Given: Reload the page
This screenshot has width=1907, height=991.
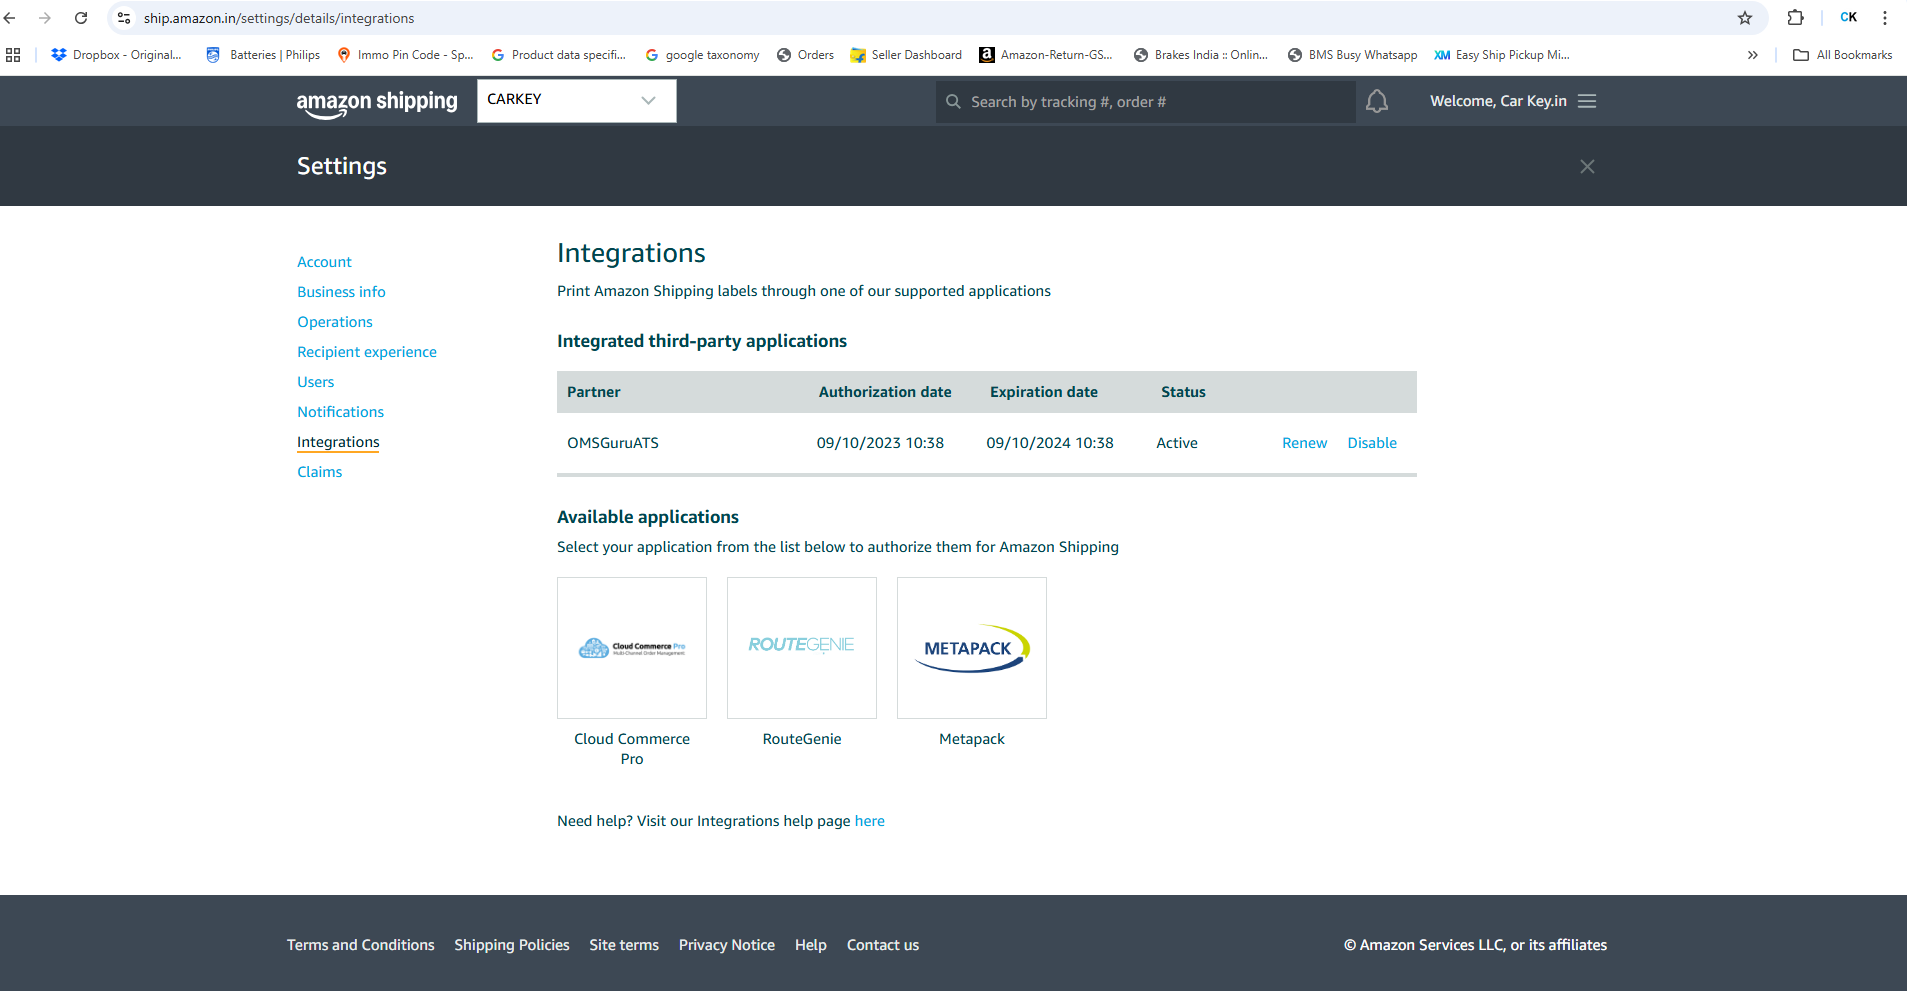Looking at the screenshot, I should [x=81, y=18].
